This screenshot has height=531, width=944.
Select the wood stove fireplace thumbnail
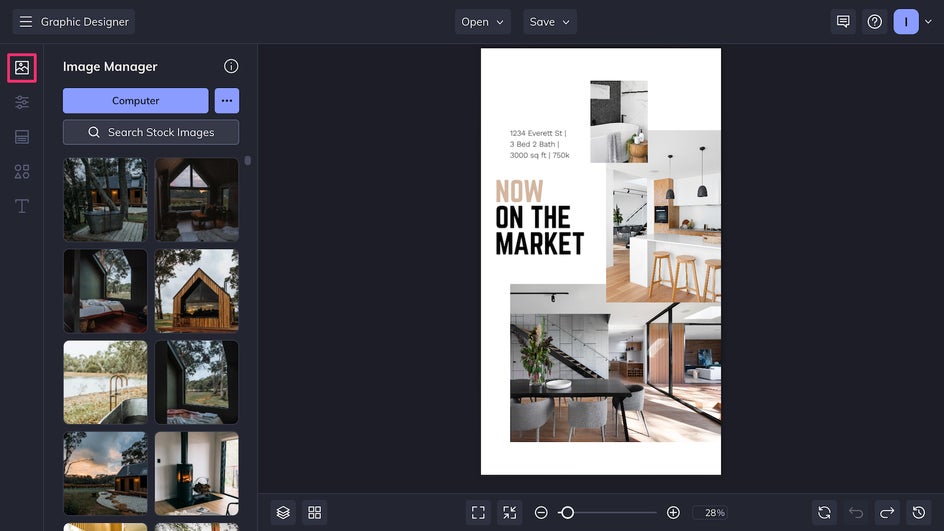(197, 473)
